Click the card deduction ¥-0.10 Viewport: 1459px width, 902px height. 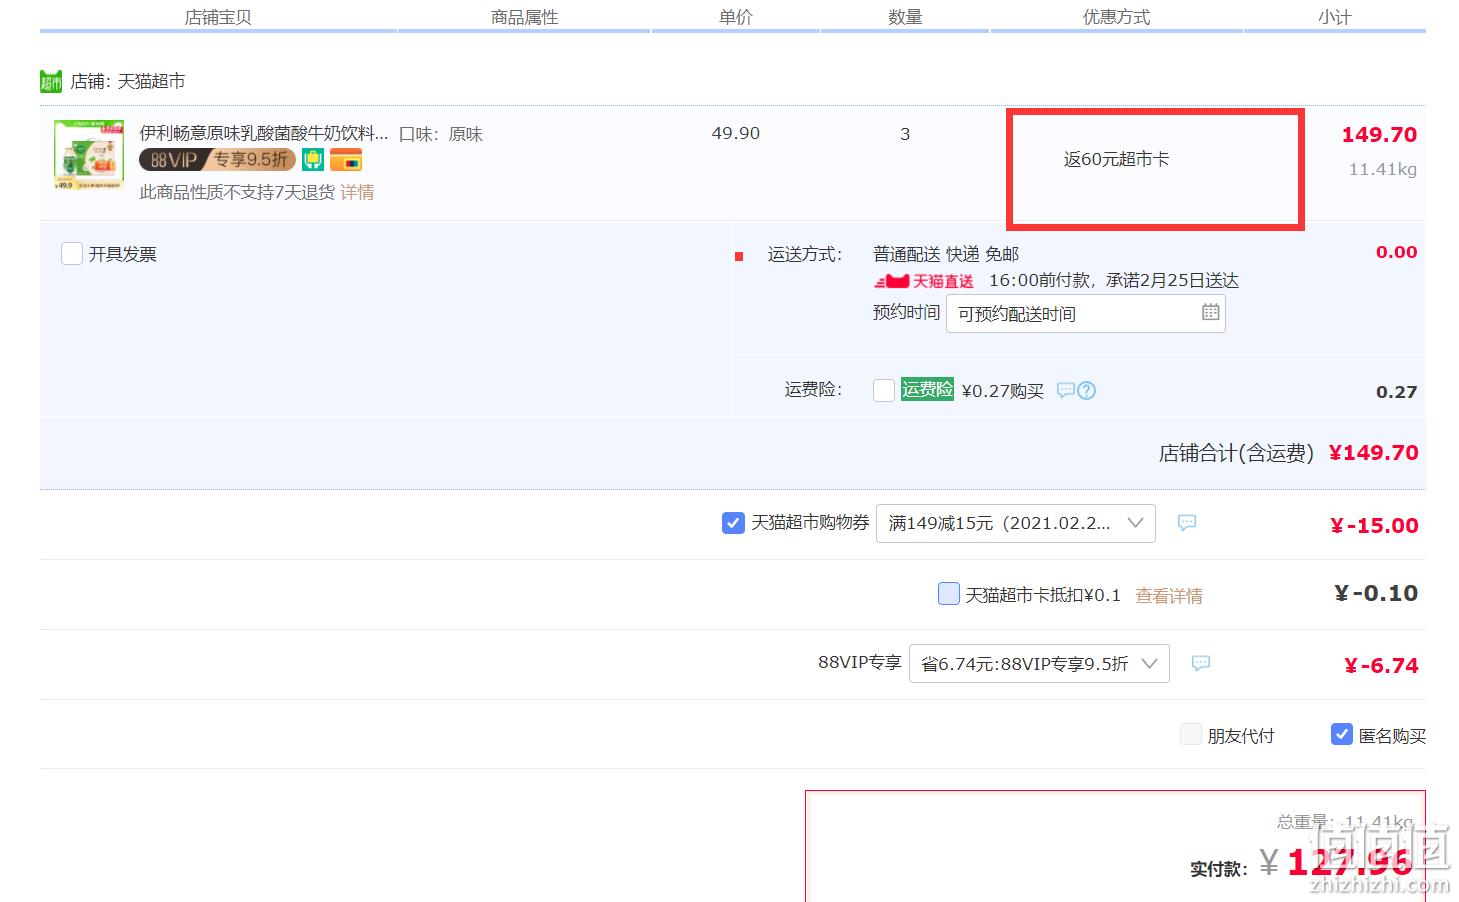tap(1376, 594)
